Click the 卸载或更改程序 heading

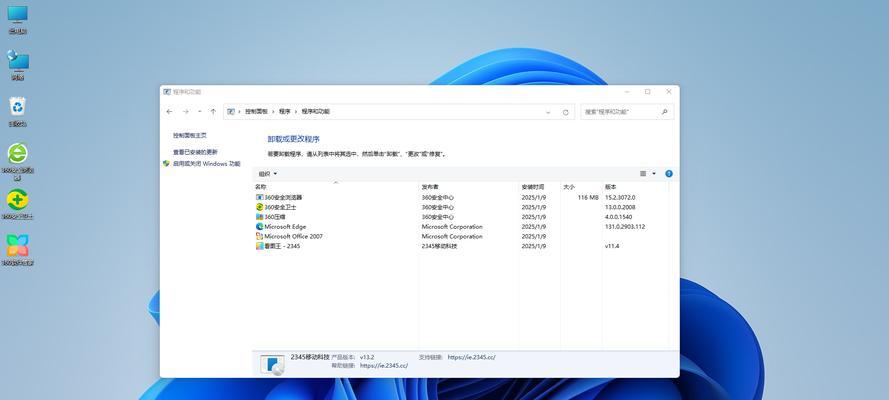point(294,139)
